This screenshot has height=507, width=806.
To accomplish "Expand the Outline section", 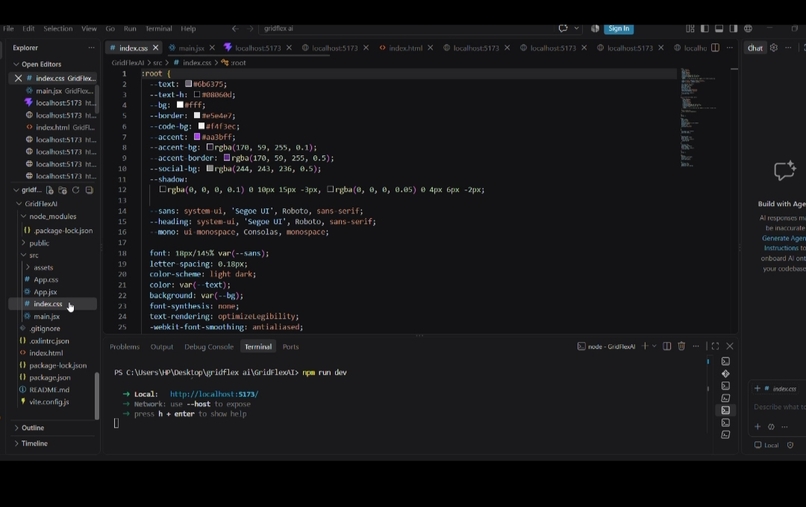I will tap(16, 428).
